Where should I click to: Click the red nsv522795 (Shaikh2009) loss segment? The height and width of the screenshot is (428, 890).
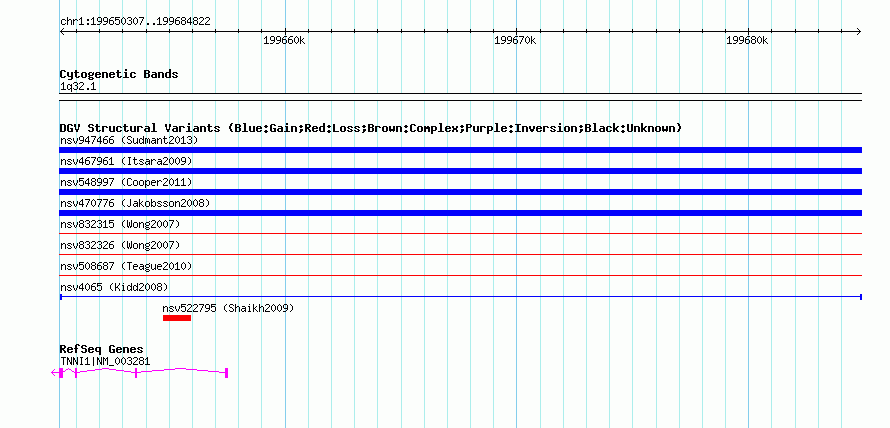177,318
